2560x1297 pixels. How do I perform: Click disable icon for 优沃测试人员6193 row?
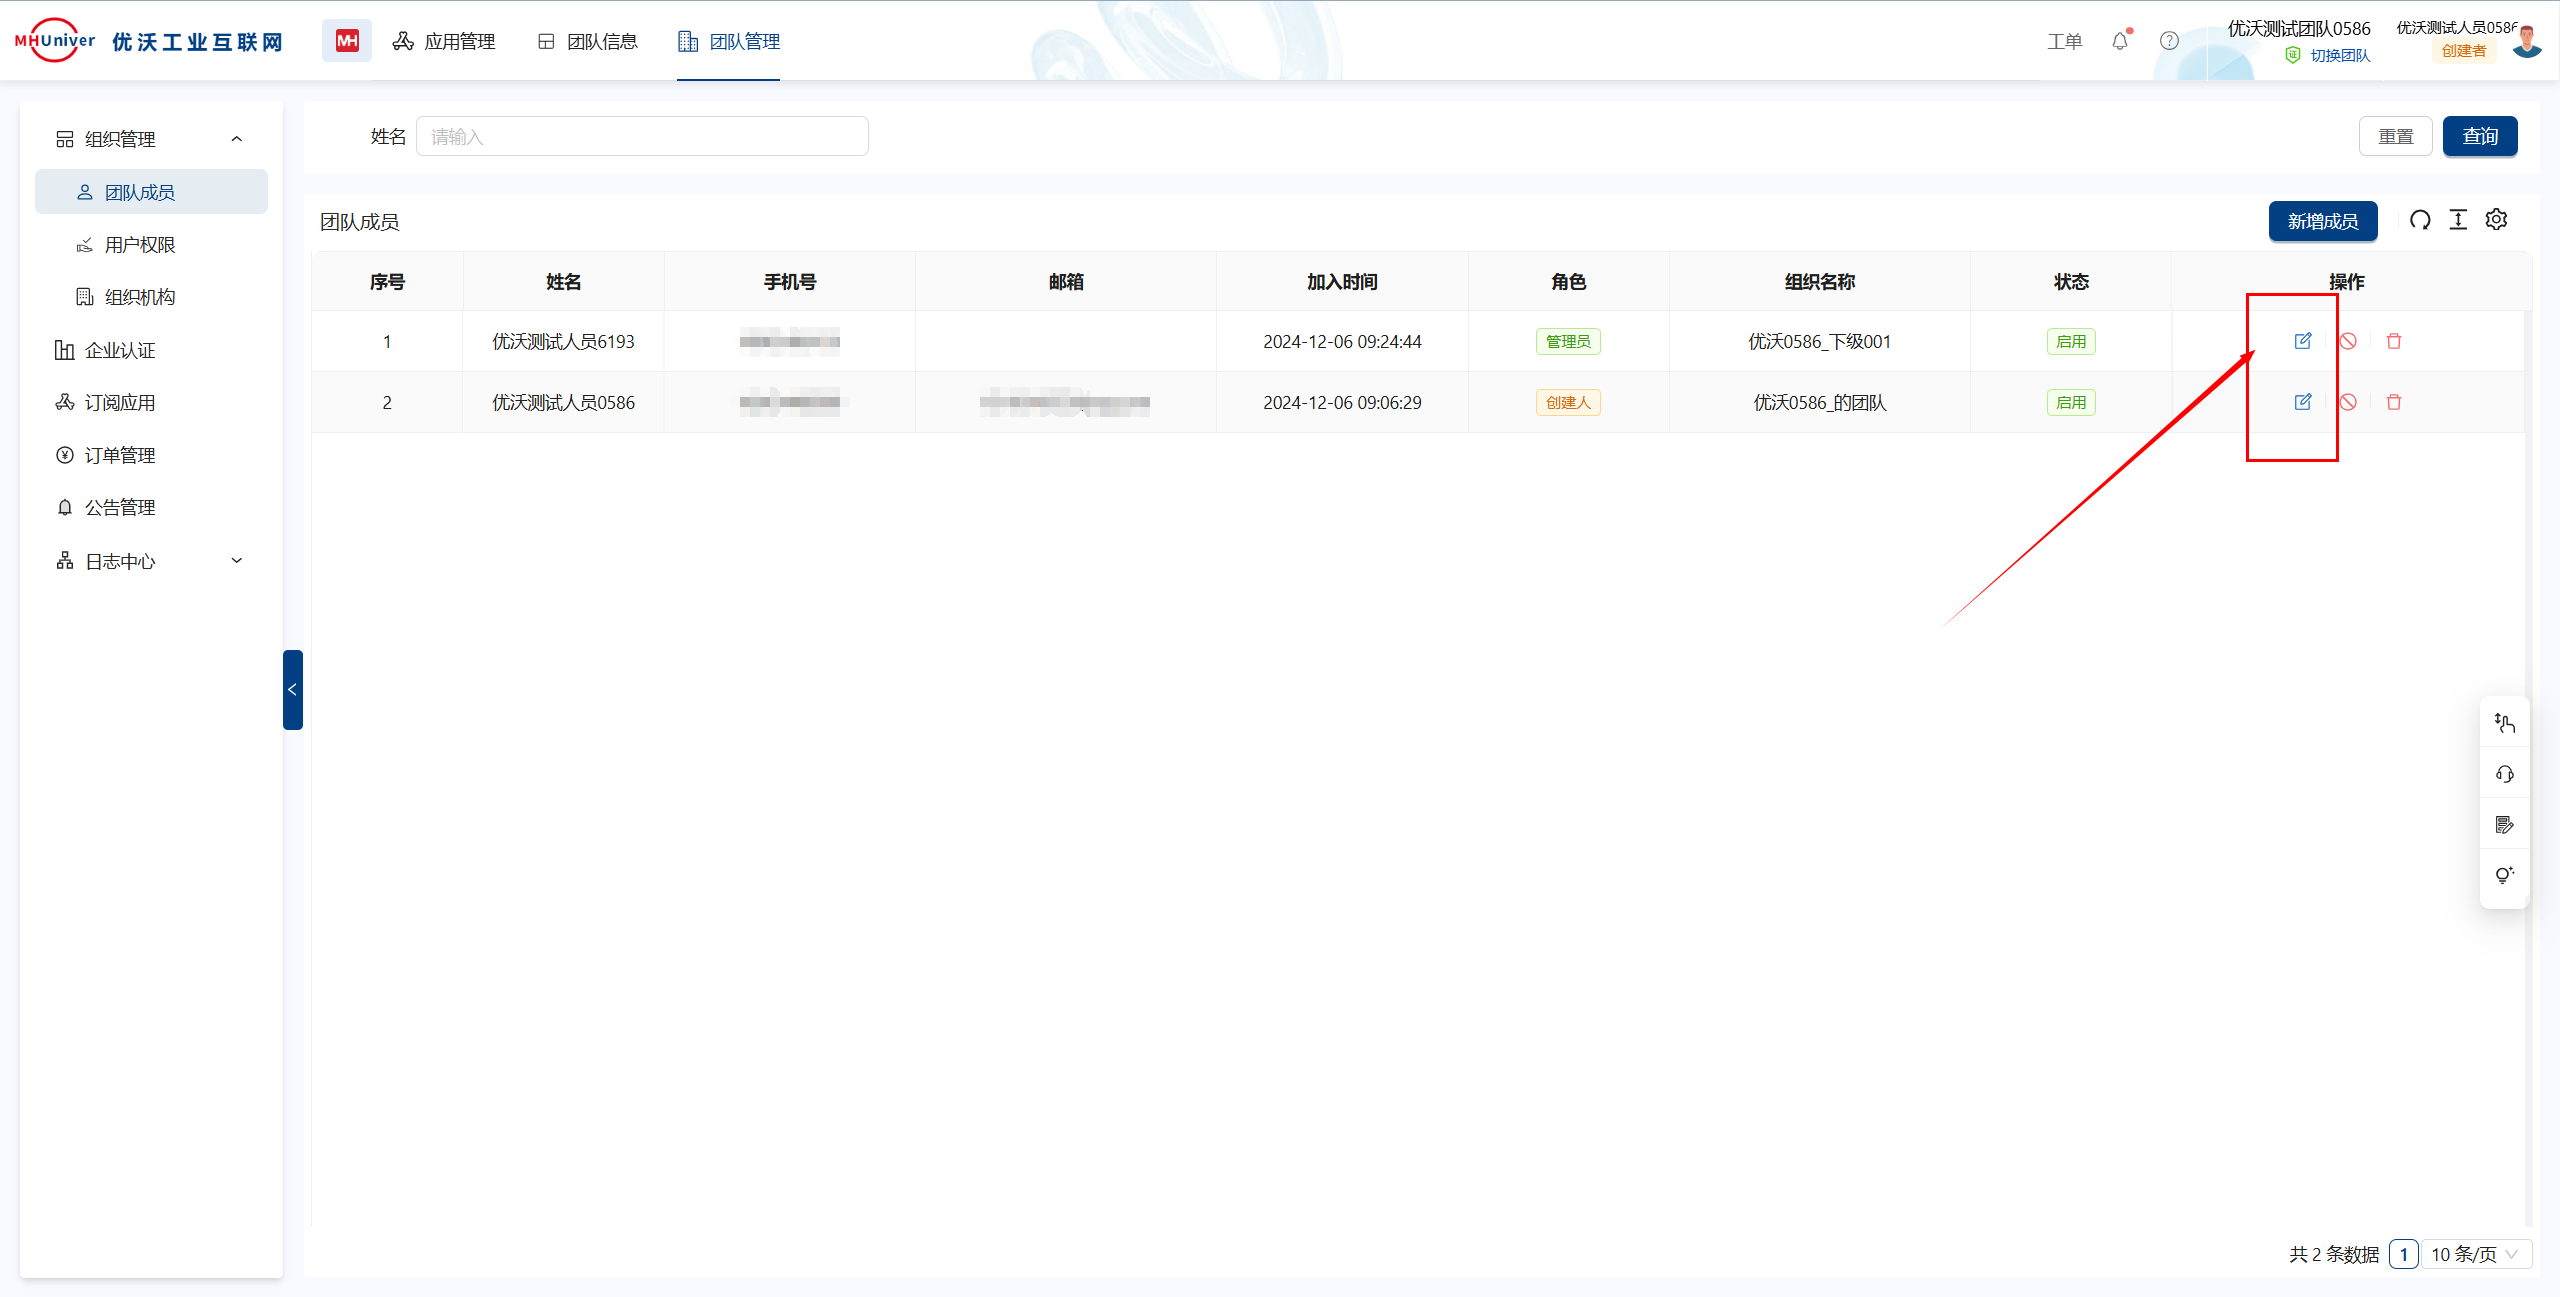click(2348, 341)
